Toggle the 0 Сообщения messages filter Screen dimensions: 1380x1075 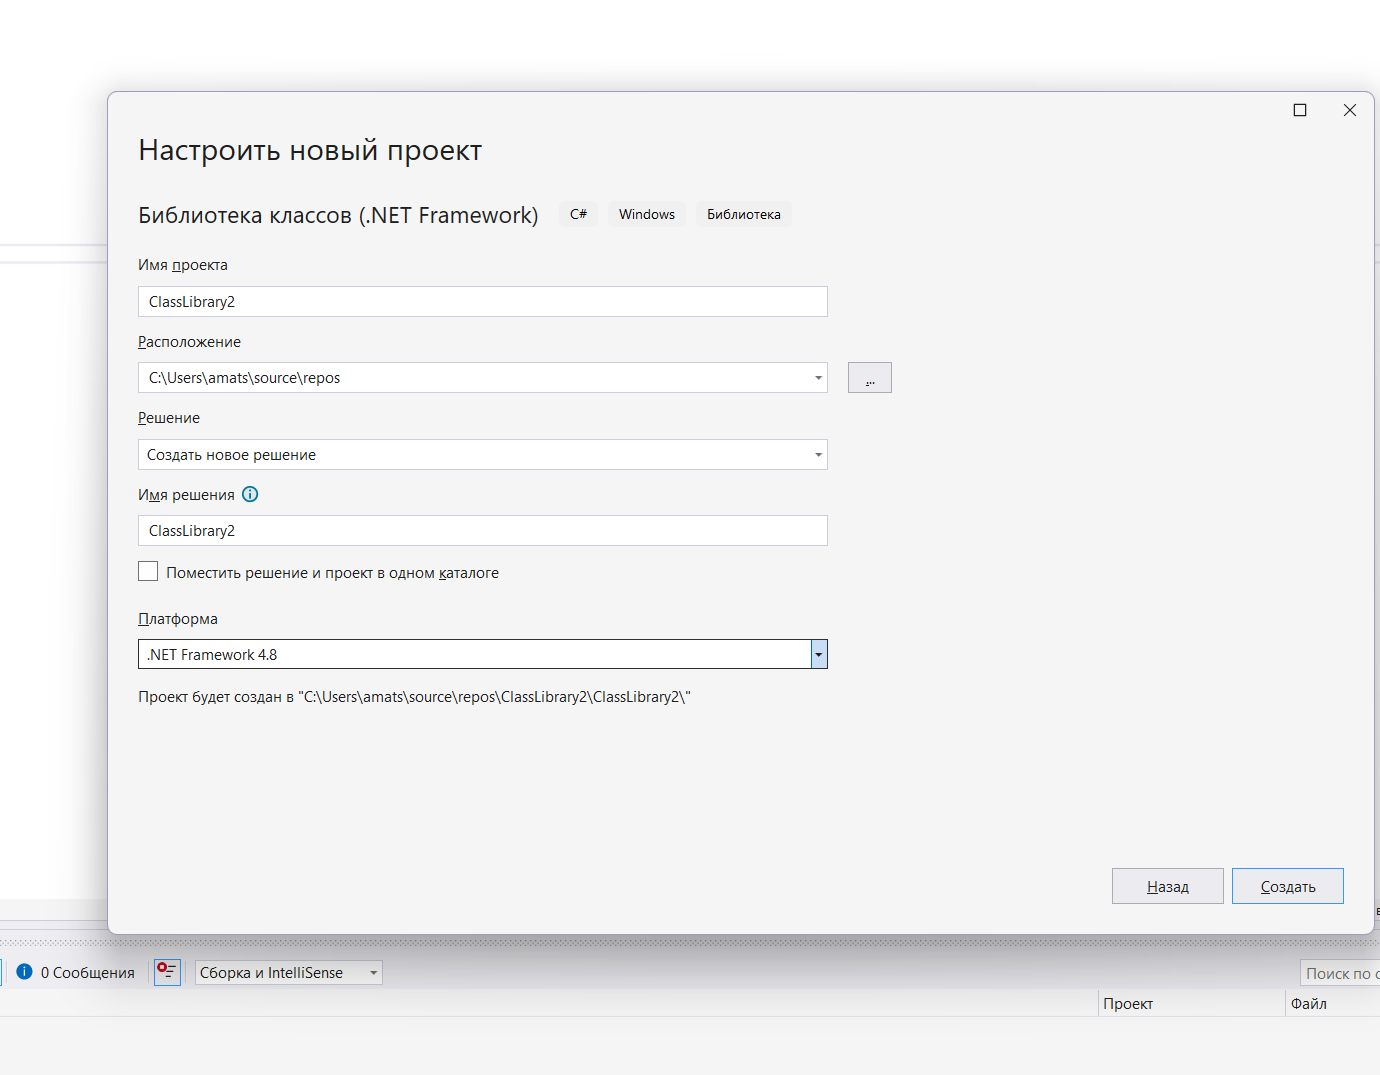coord(76,972)
